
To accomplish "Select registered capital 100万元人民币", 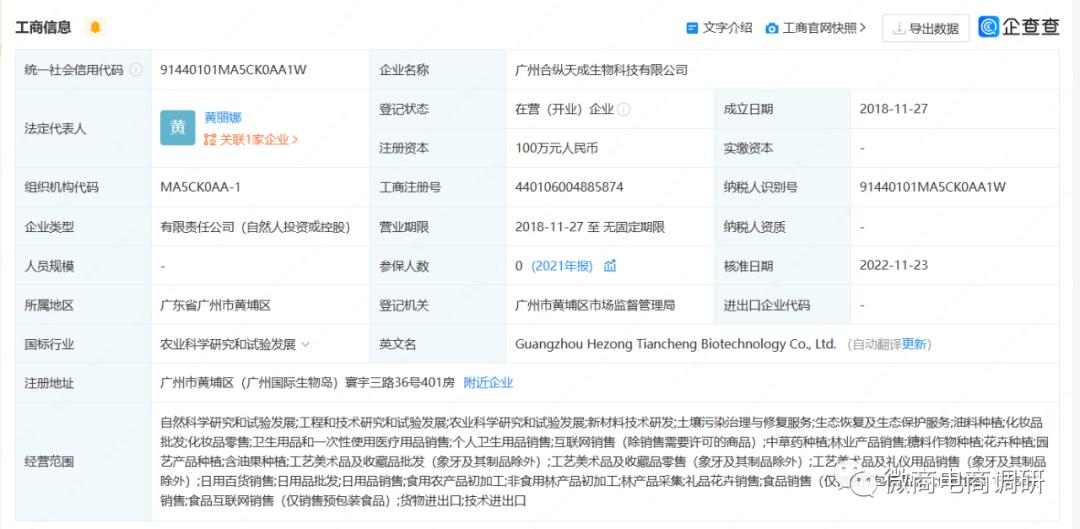I will pos(557,148).
